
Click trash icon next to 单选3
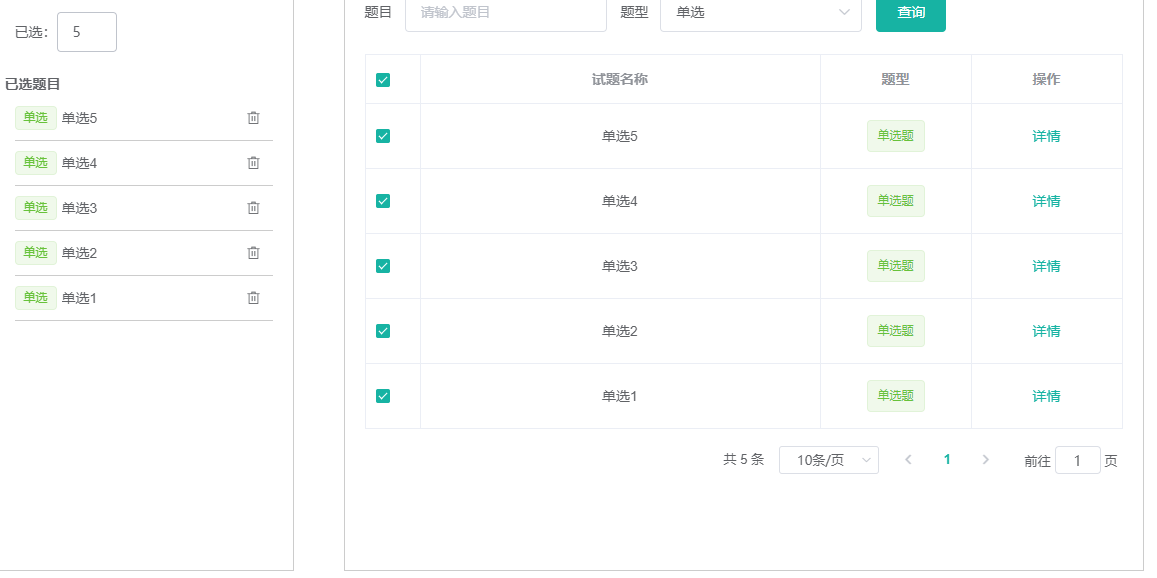click(253, 208)
